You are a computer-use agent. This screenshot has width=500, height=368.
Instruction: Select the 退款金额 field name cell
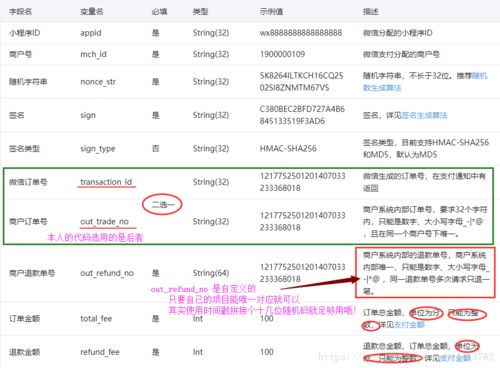tap(24, 352)
